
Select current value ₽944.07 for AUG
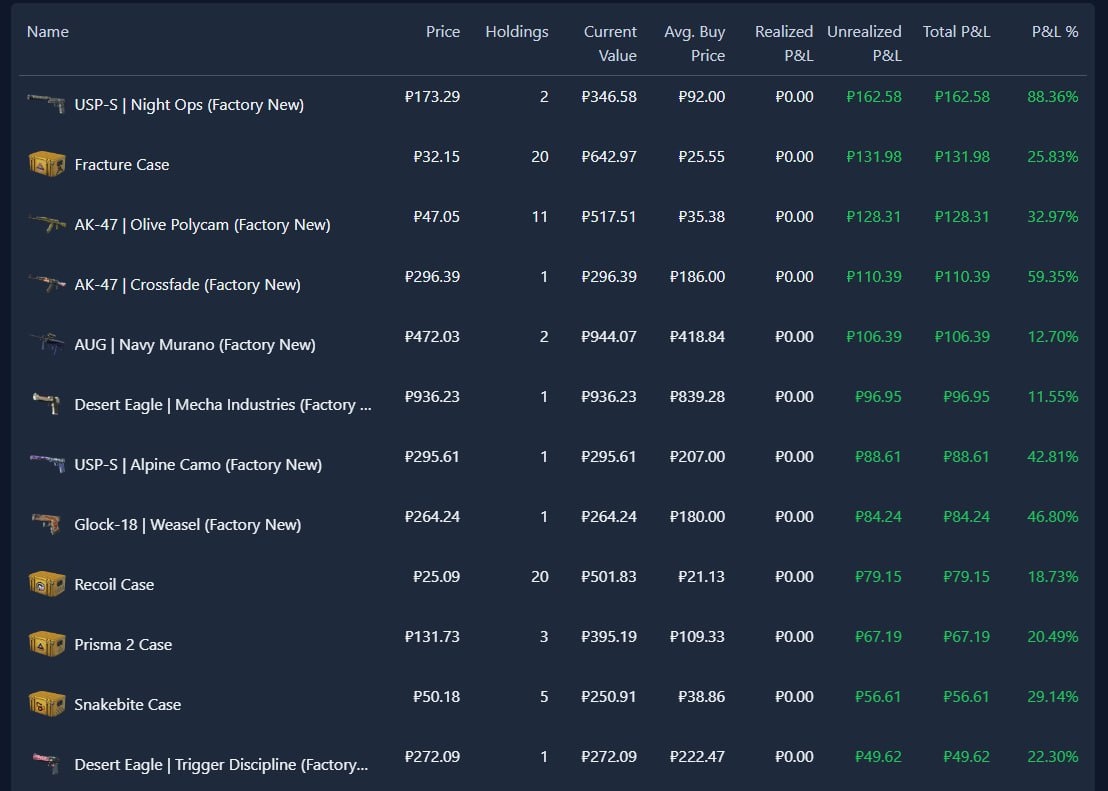pyautogui.click(x=608, y=337)
